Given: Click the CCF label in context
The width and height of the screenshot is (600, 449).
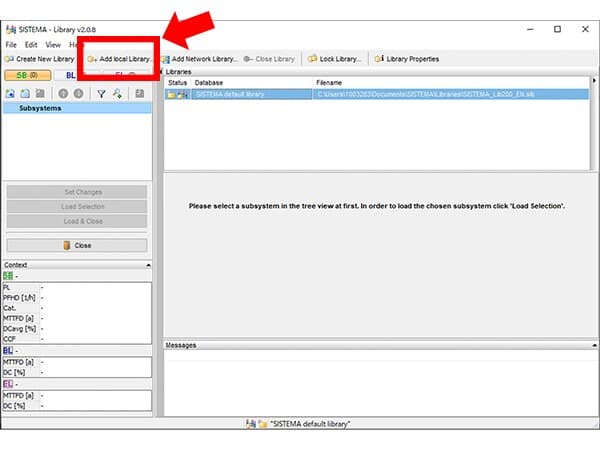Looking at the screenshot, I should click(9, 339).
